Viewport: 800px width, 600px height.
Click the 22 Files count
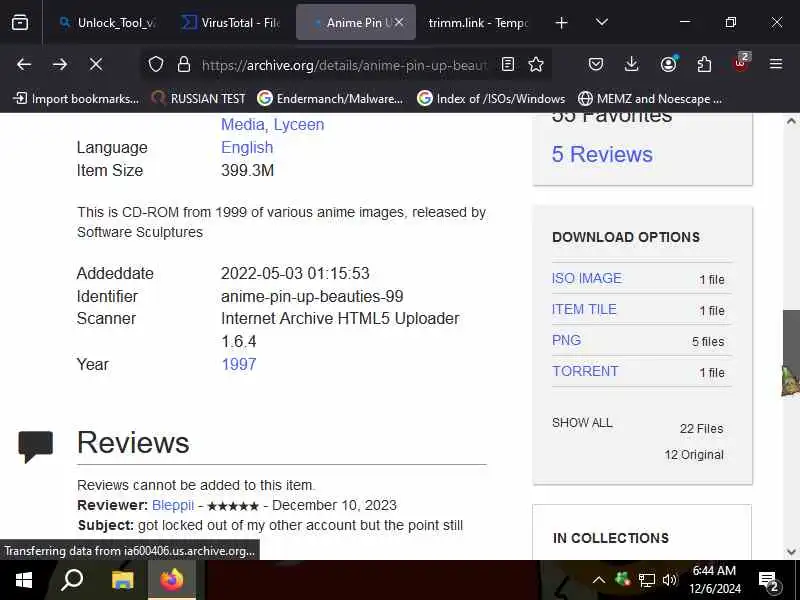click(701, 429)
